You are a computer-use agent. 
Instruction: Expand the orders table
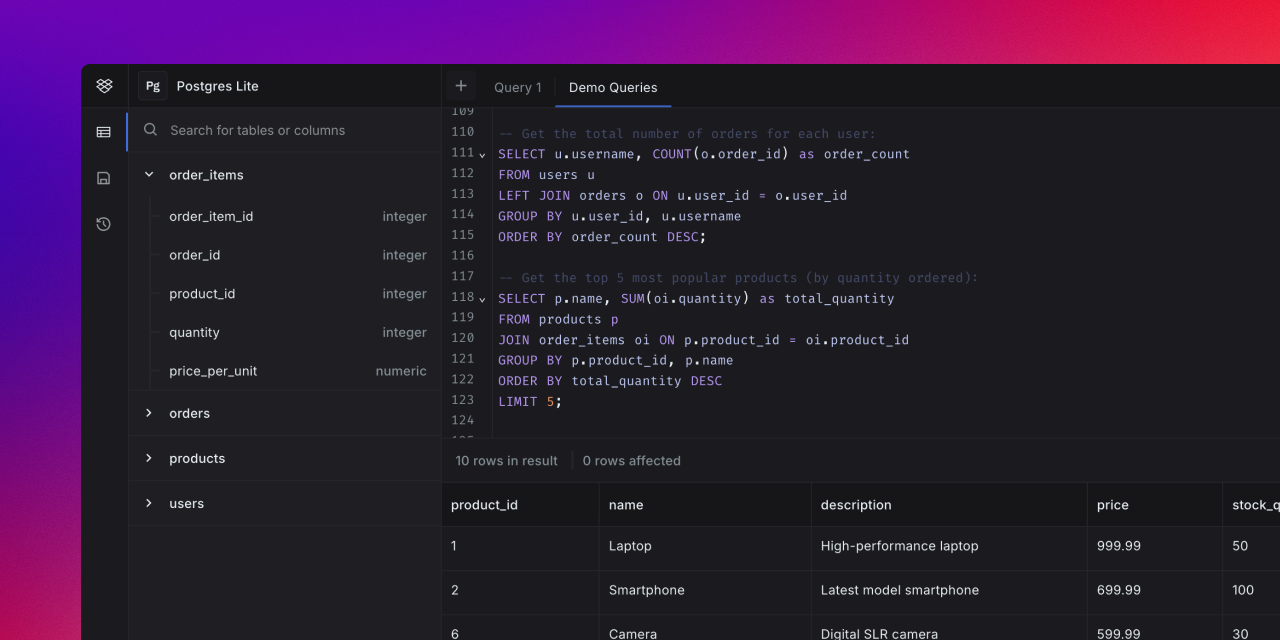149,413
